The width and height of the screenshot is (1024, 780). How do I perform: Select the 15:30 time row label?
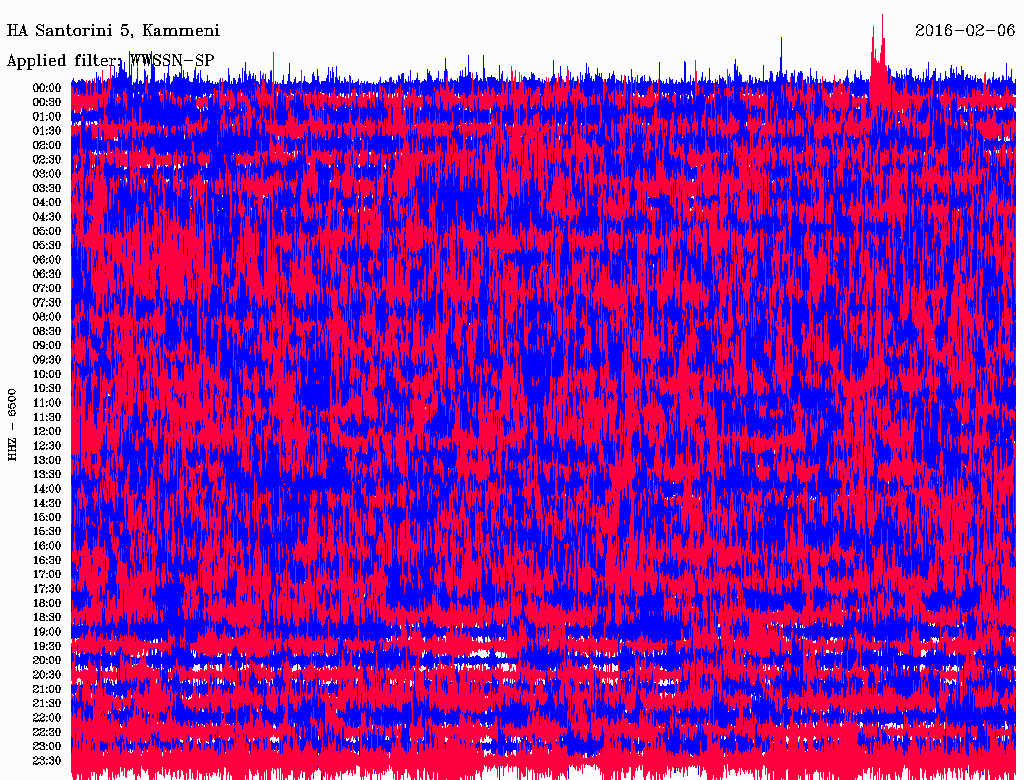[46, 532]
